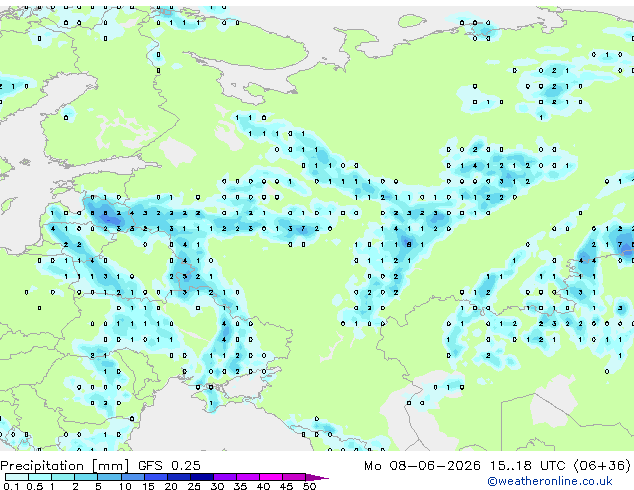634x490 pixels.
Task: Click the 25–30 mm dark navy swatch
Action: [202, 477]
